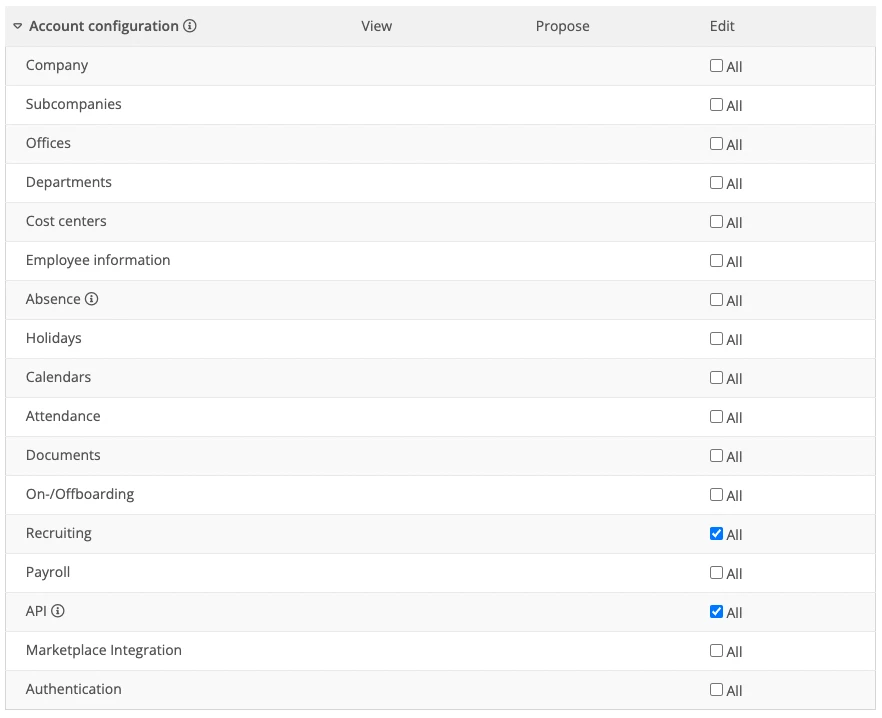Screen dimensions: 882x718
Task: Collapse the Account configuration section triangle
Action: point(17,26)
